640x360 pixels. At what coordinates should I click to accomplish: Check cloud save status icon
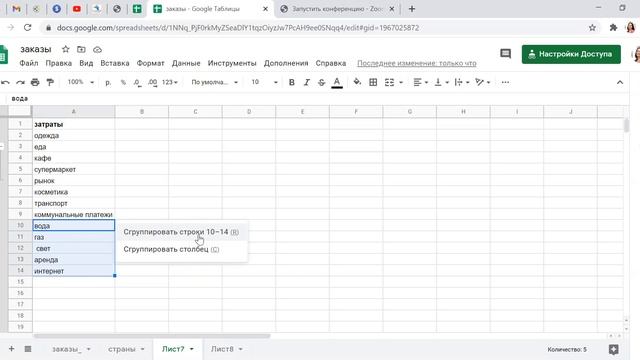(97, 49)
